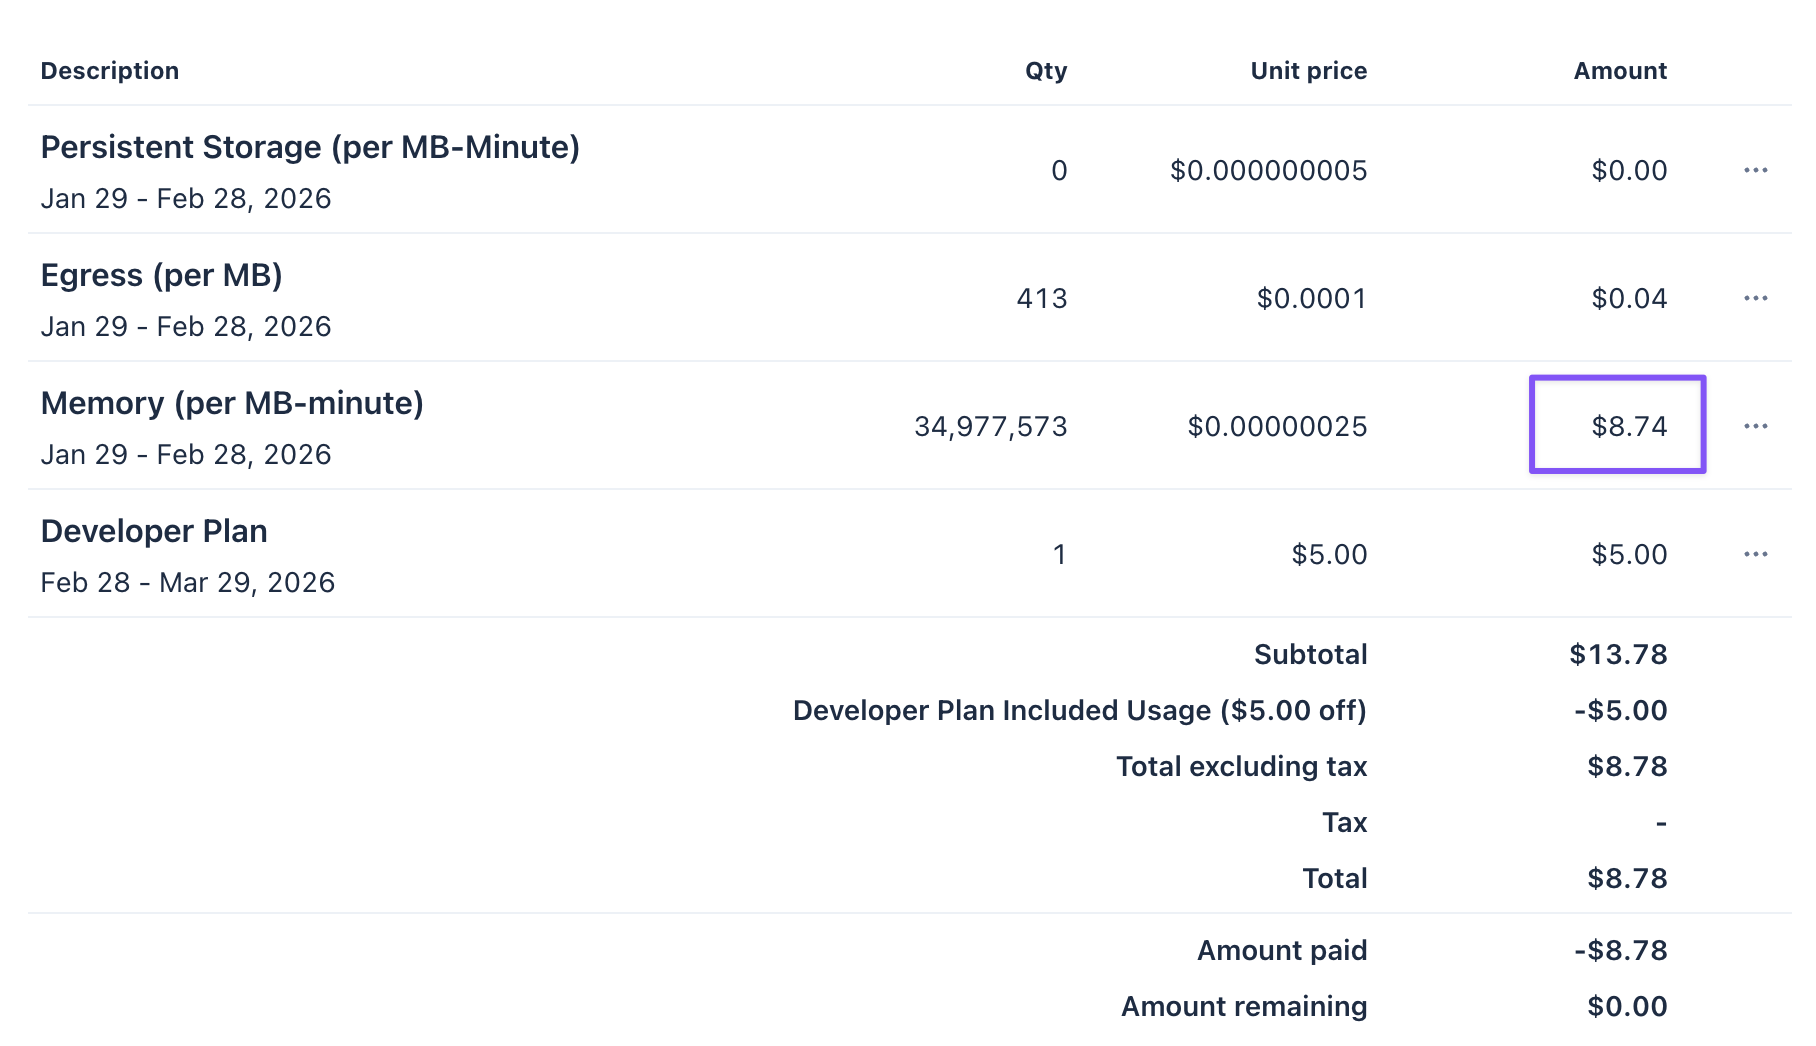Click the Developer Plan item name
The height and width of the screenshot is (1046, 1816).
point(154,531)
